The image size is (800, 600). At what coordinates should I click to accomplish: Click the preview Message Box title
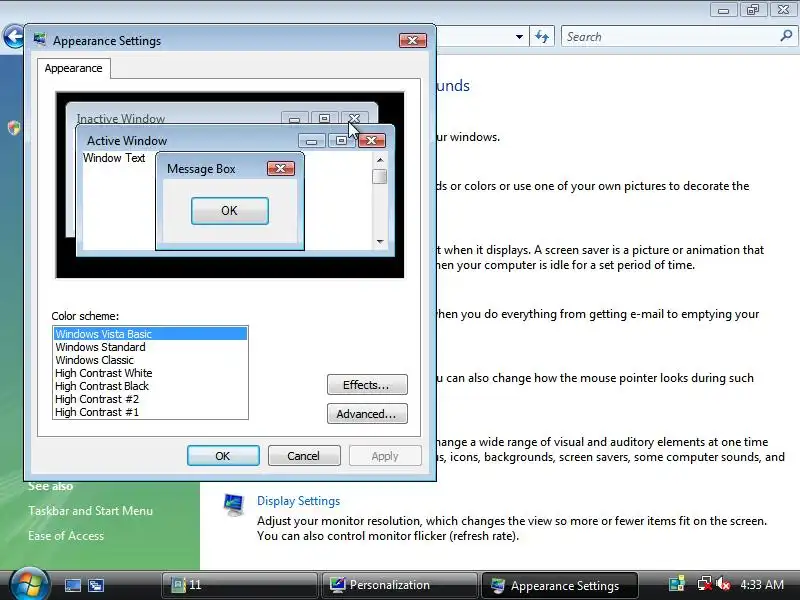pyautogui.click(x=201, y=169)
